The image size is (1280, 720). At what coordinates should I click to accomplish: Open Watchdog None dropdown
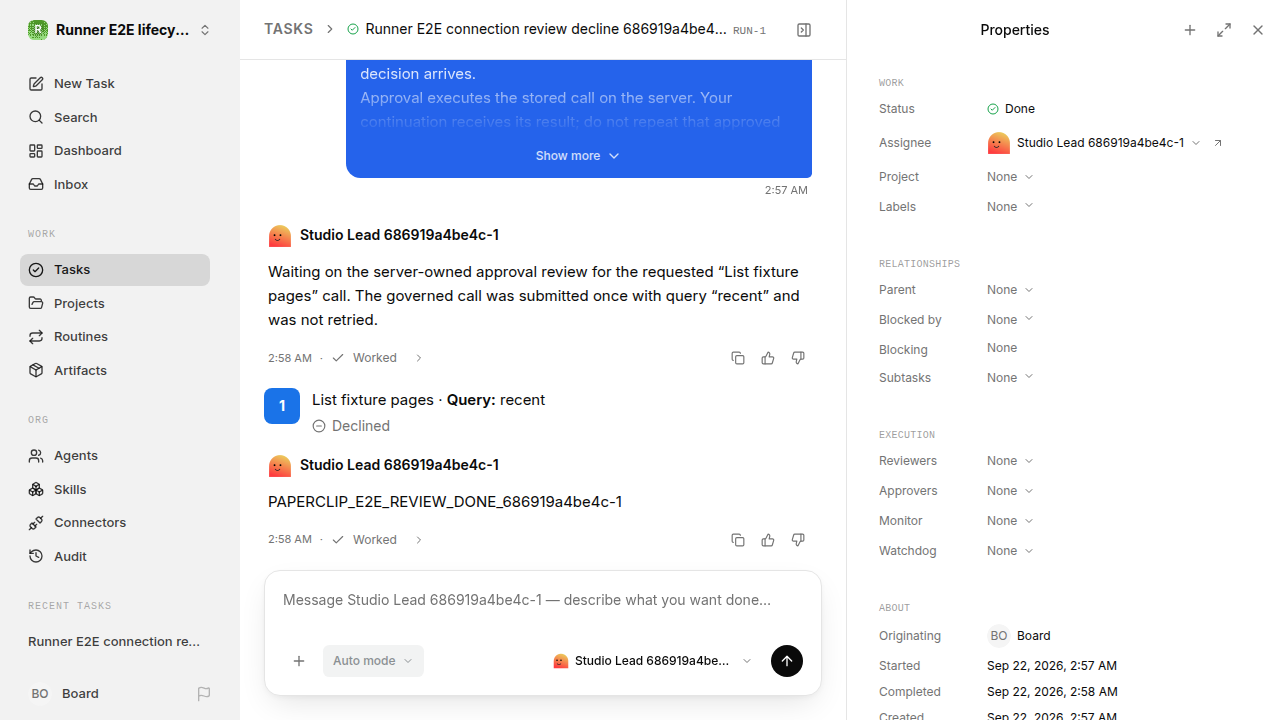[x=1010, y=551]
